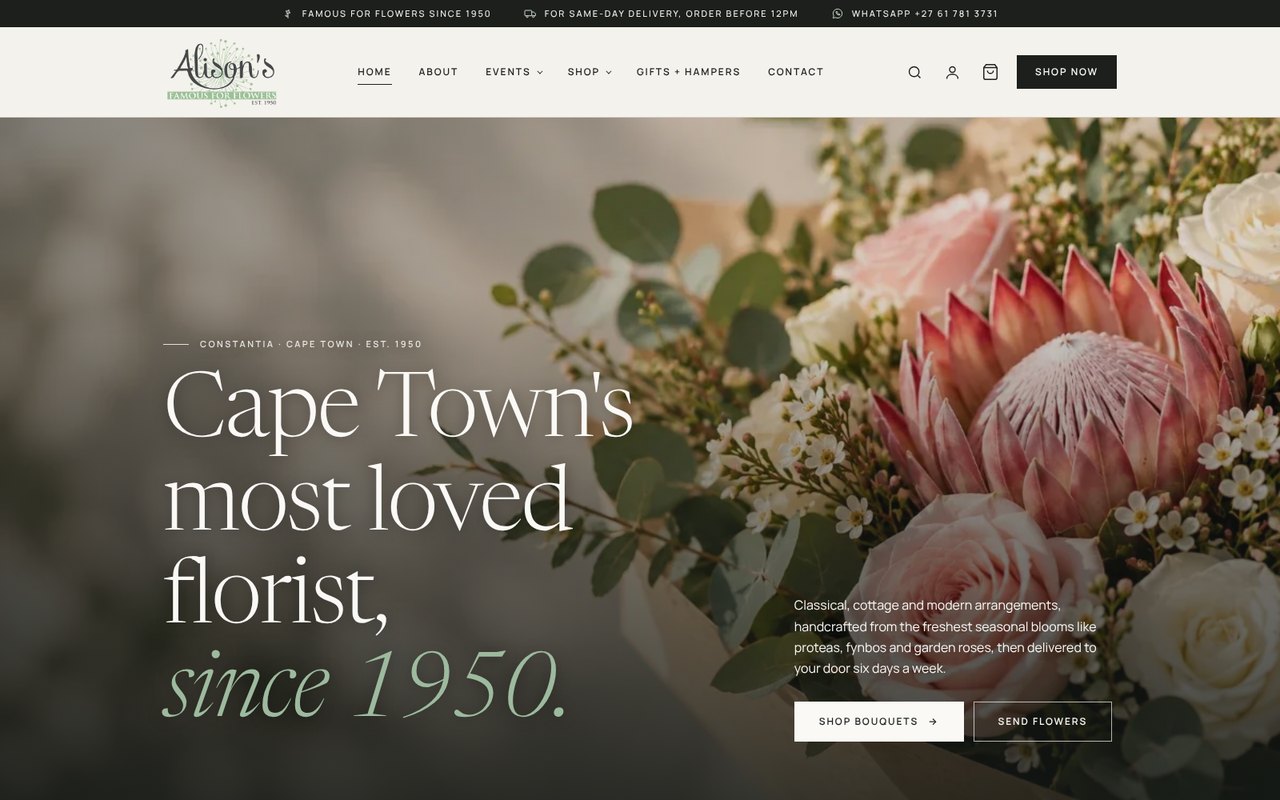
Task: Open the shopping cart icon
Action: coord(990,72)
